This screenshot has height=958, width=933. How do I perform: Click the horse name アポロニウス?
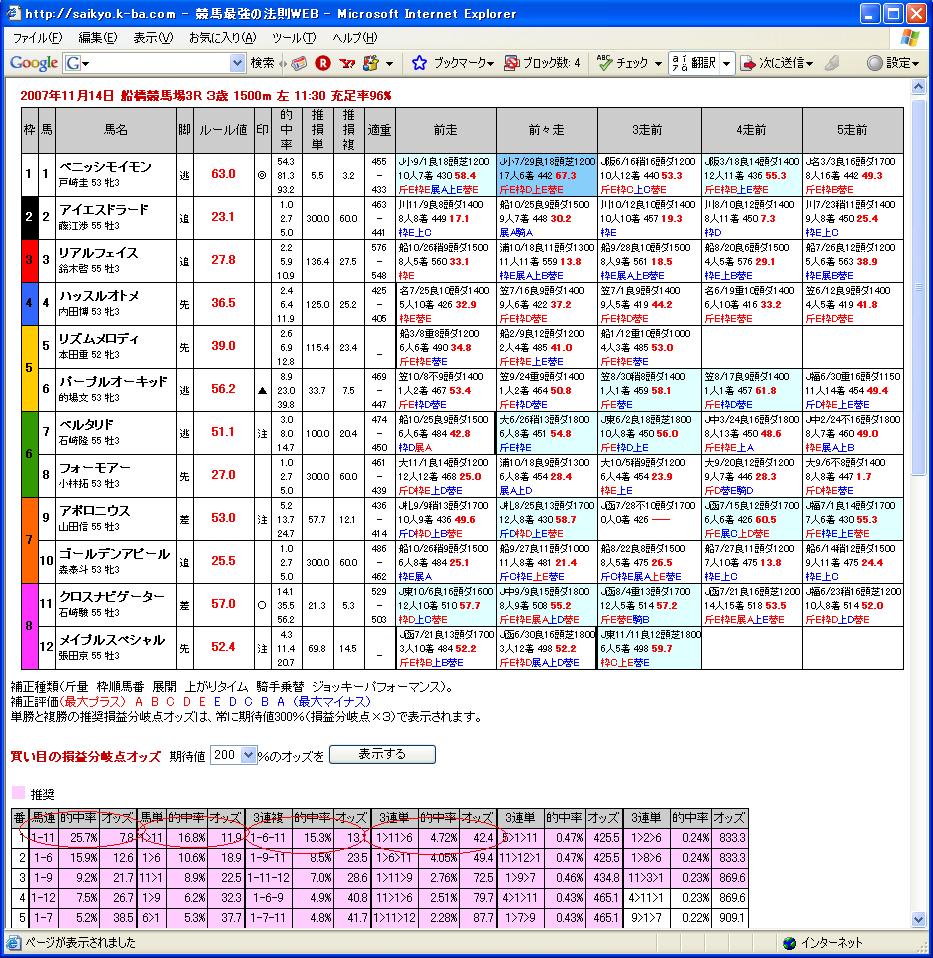click(94, 511)
